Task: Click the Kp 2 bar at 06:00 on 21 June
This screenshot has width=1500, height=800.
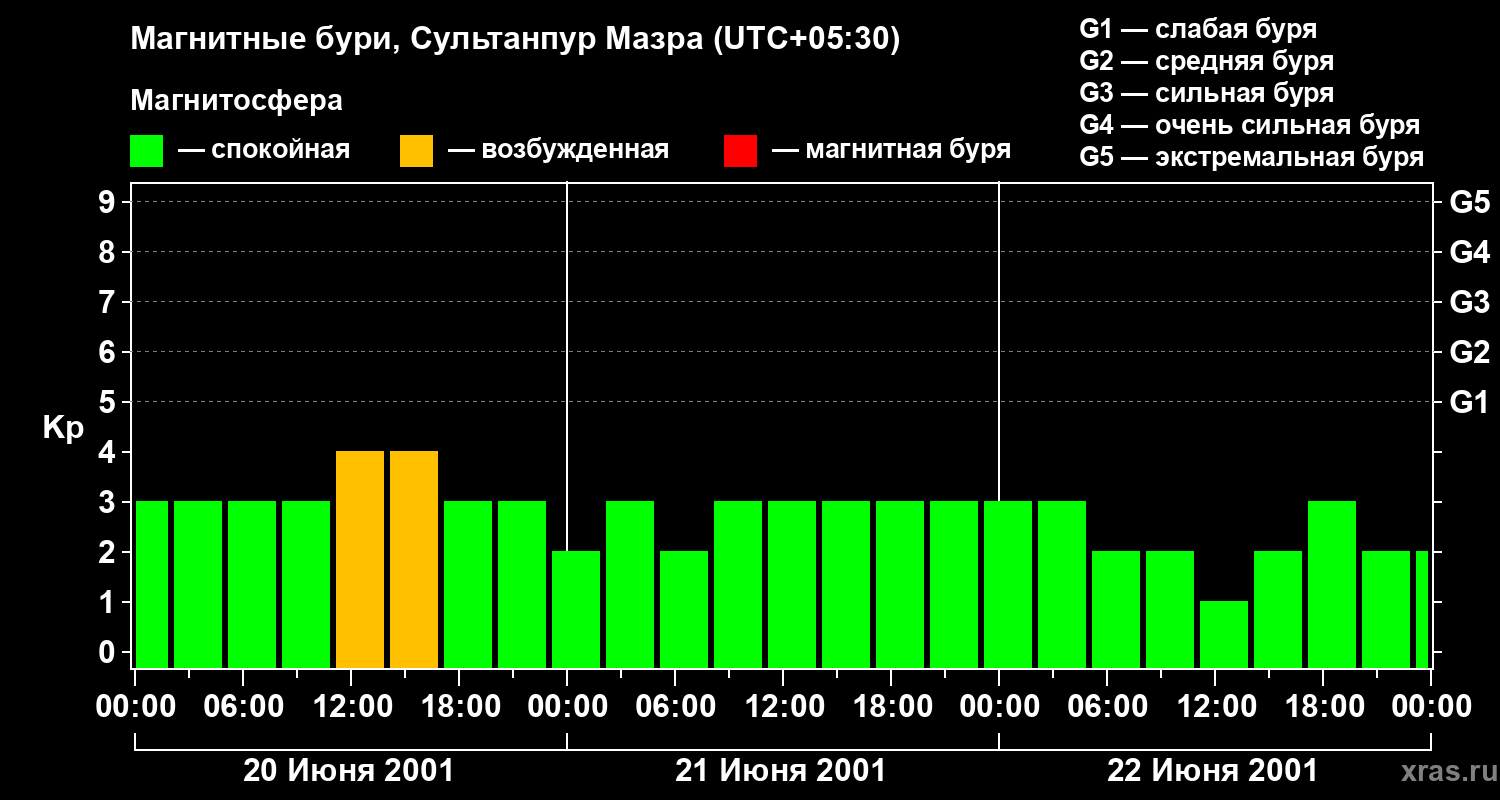Action: [684, 609]
